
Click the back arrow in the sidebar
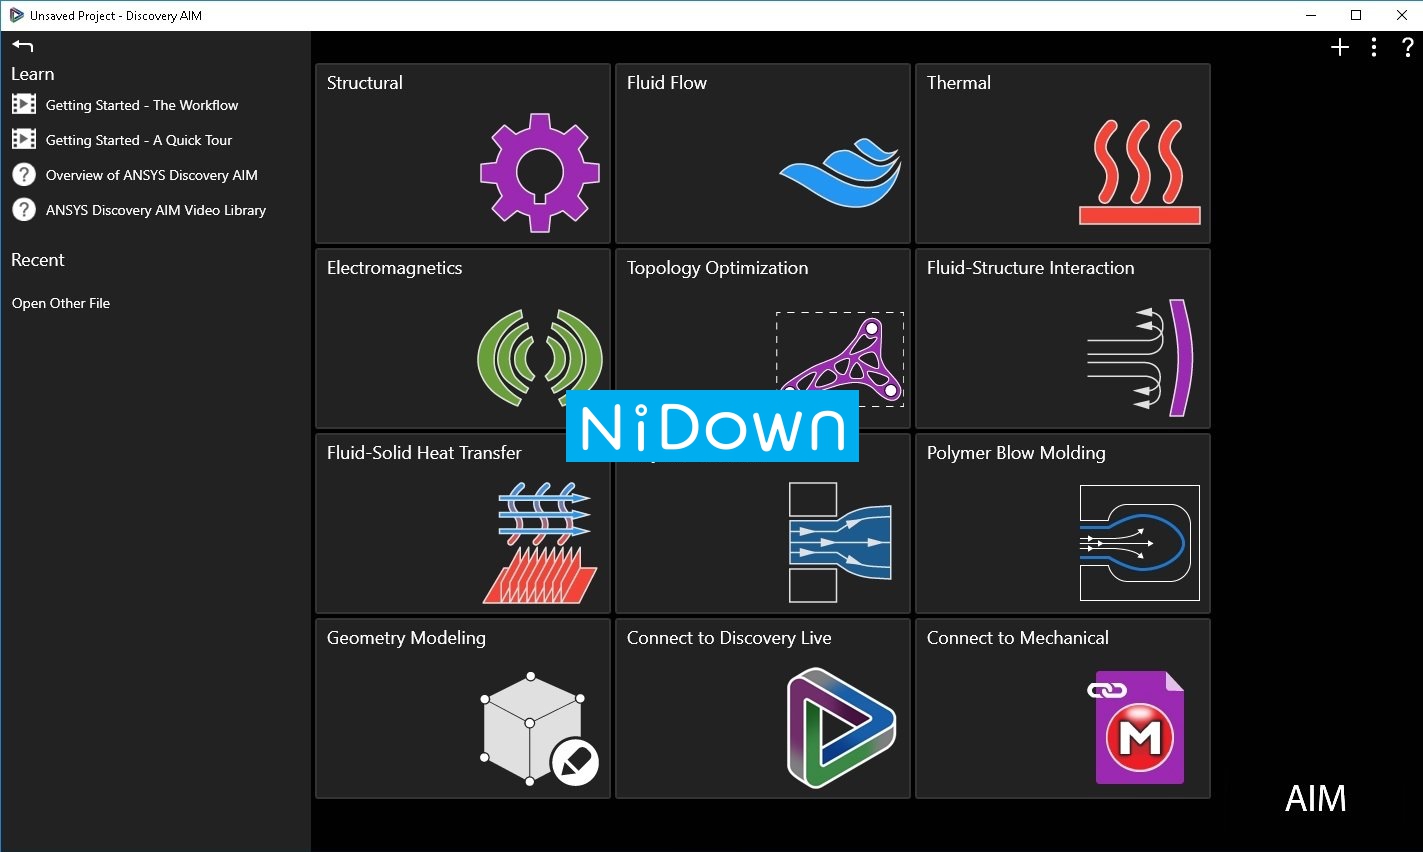click(x=21, y=45)
